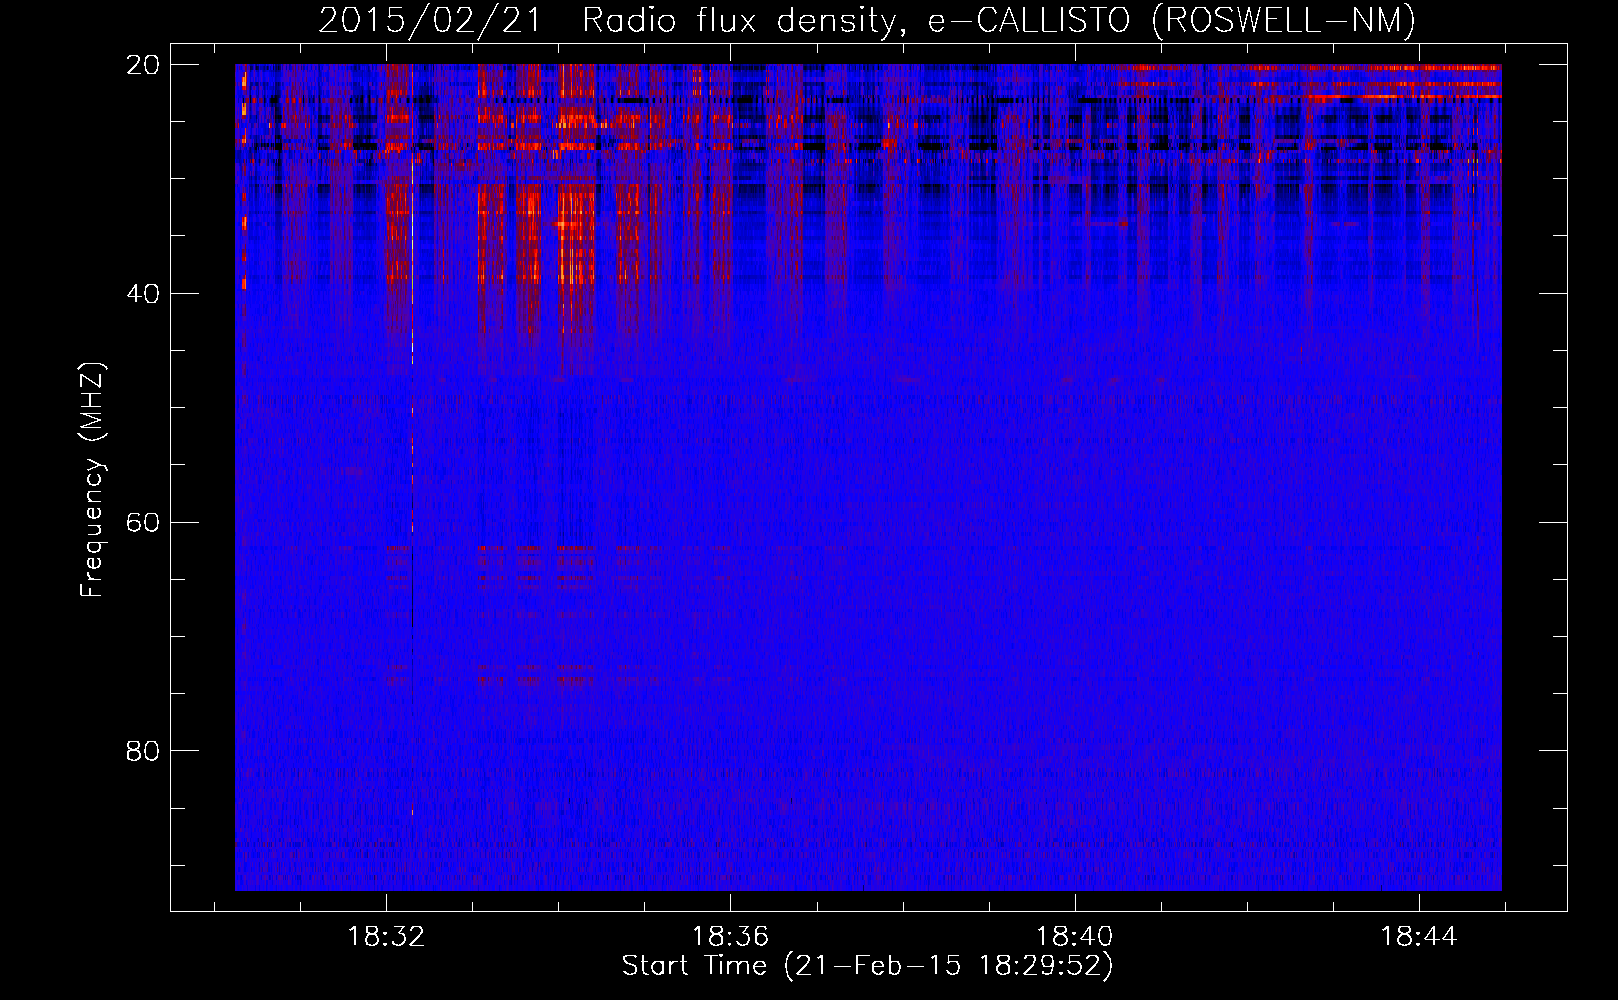The width and height of the screenshot is (1618, 1000).
Task: Click the '18:36' time tick label
Action: coord(730,936)
